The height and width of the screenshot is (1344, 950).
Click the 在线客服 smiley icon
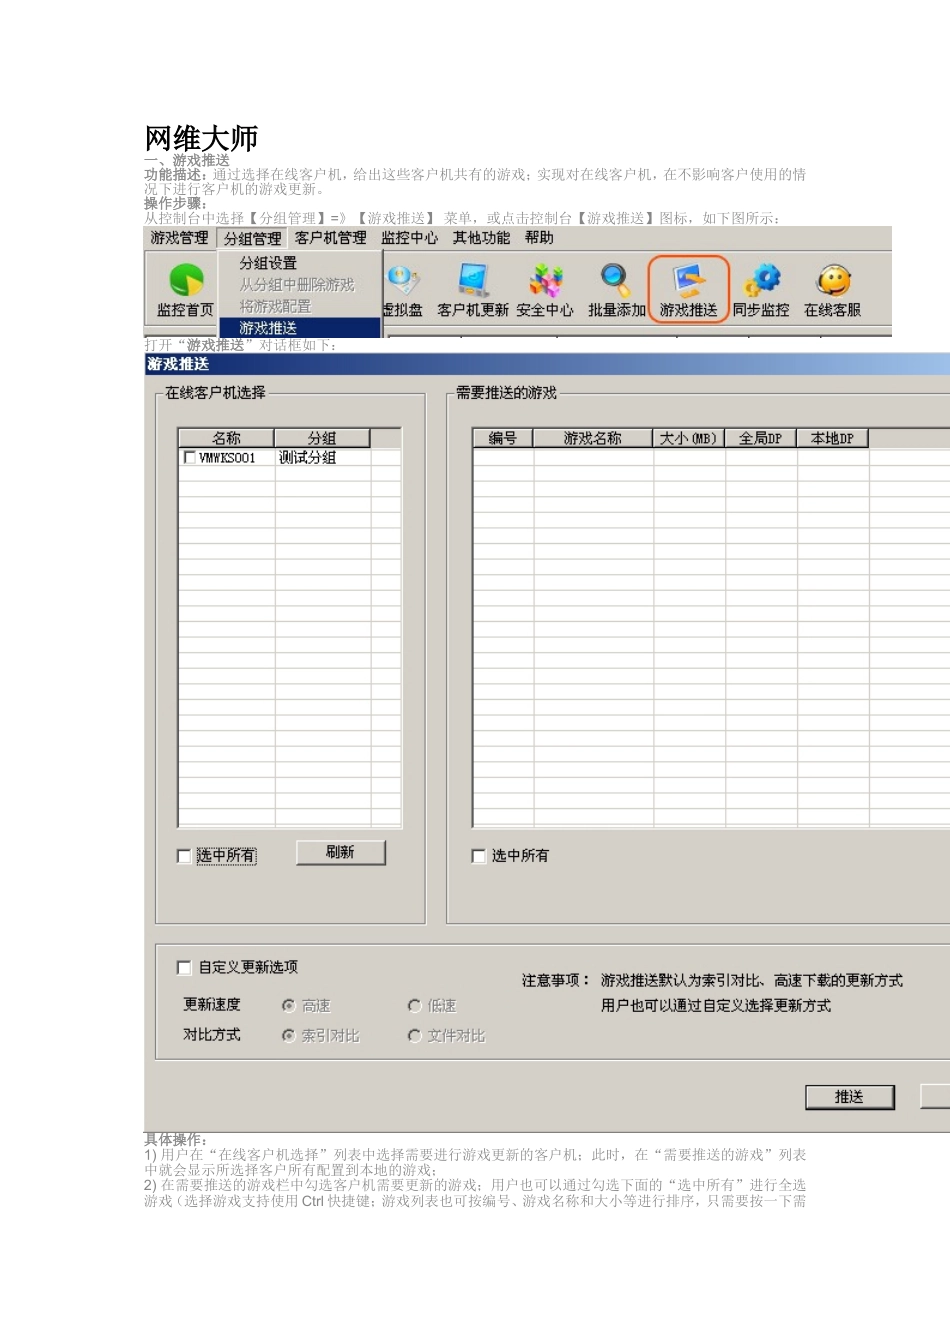pos(833,290)
